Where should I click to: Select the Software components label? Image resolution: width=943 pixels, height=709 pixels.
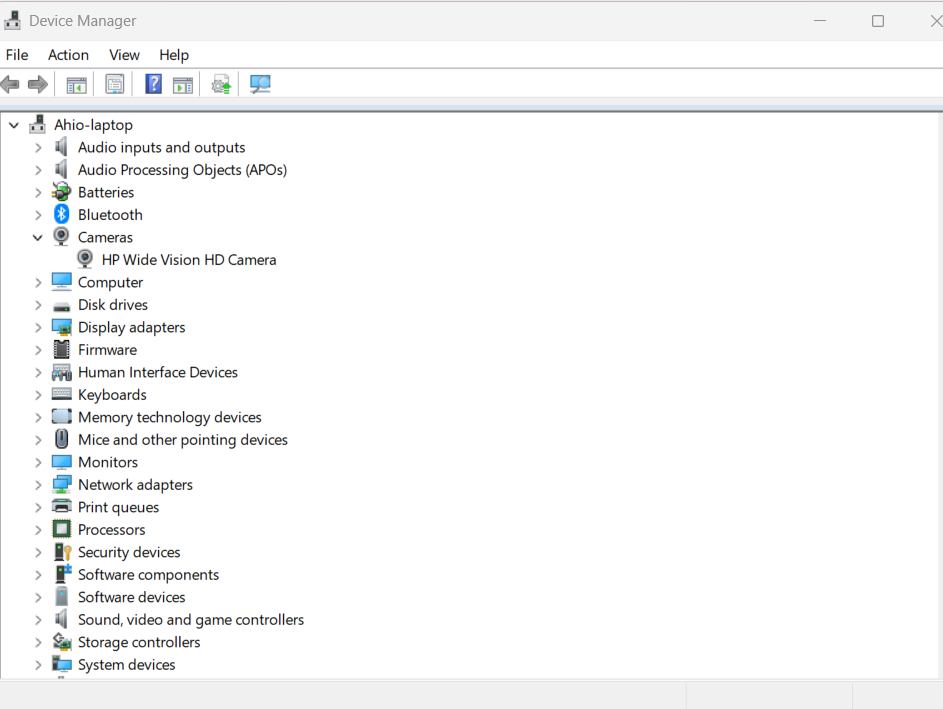click(148, 574)
